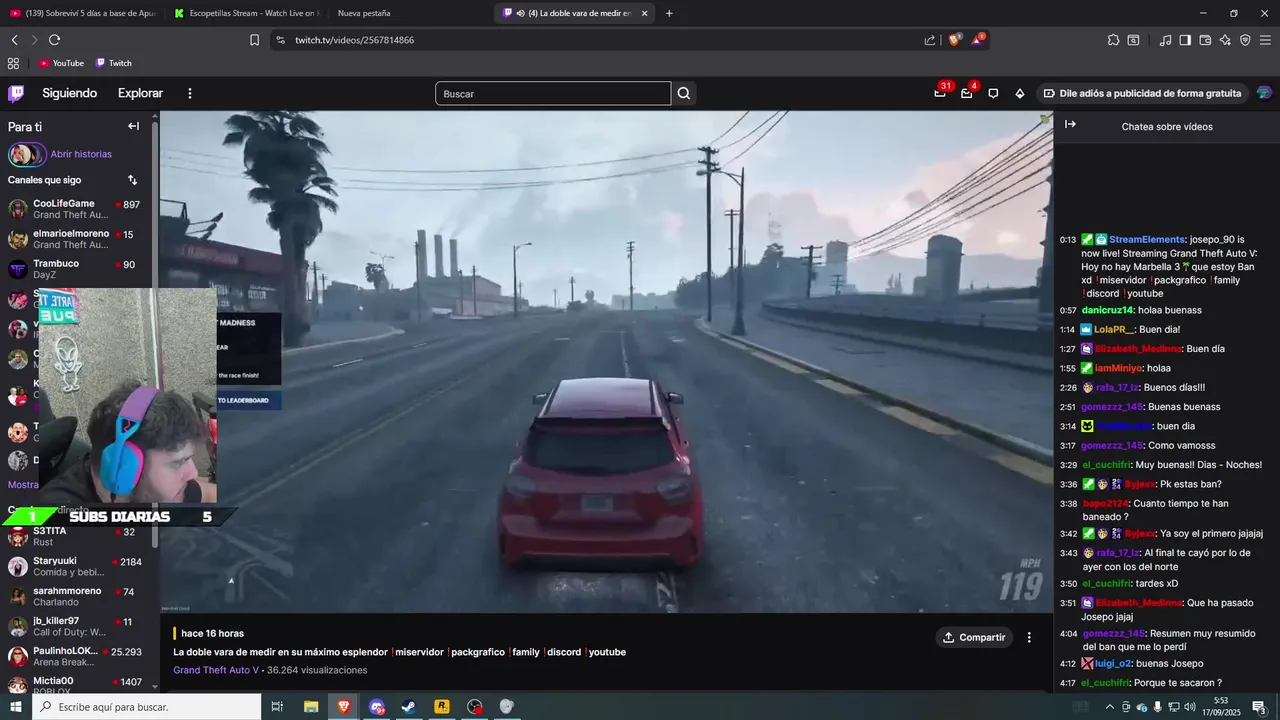Image resolution: width=1280 pixels, height=720 pixels.
Task: Close the La doble vara de medir tab
Action: point(644,13)
